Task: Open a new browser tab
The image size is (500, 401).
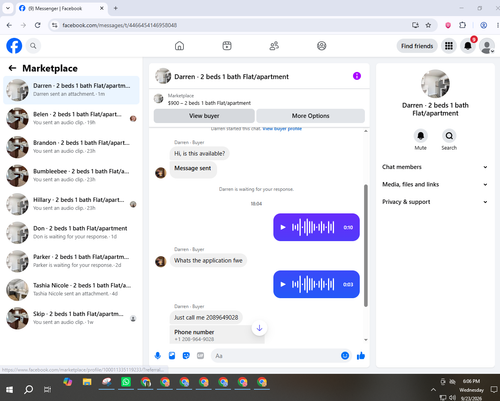Action: point(116,8)
